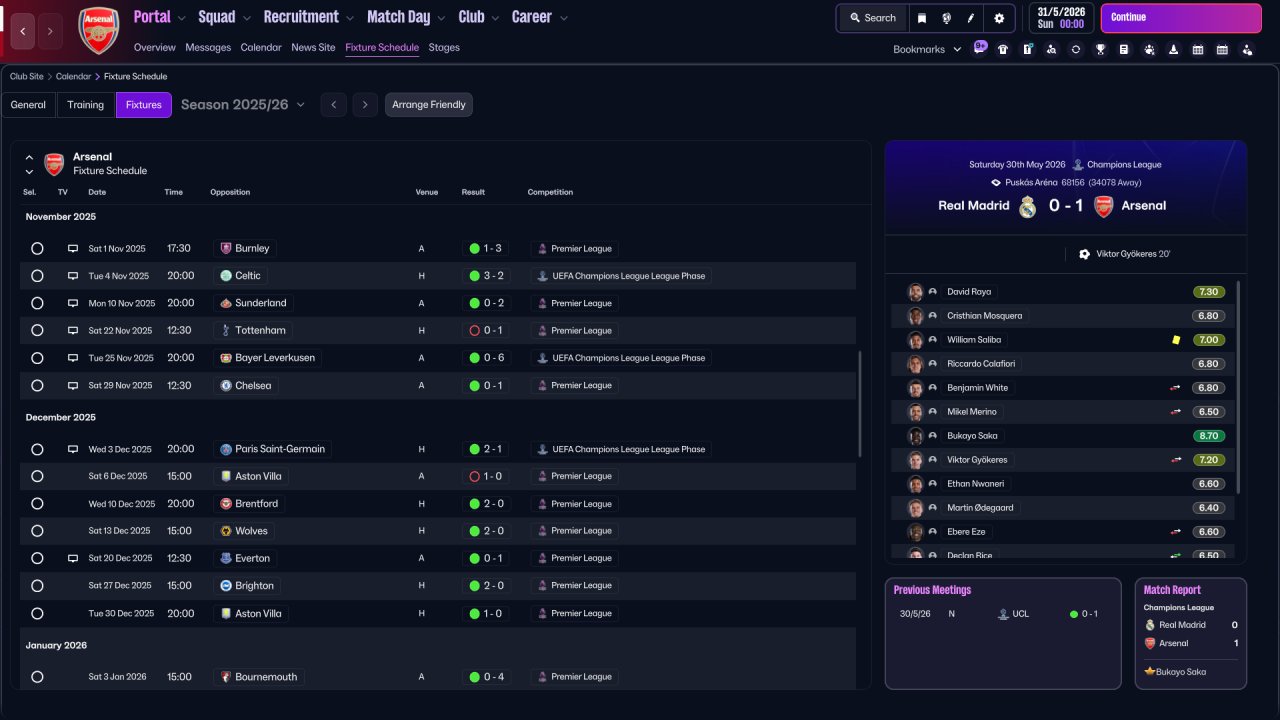Go to the previous season with left arrow
1280x720 pixels.
coord(333,105)
